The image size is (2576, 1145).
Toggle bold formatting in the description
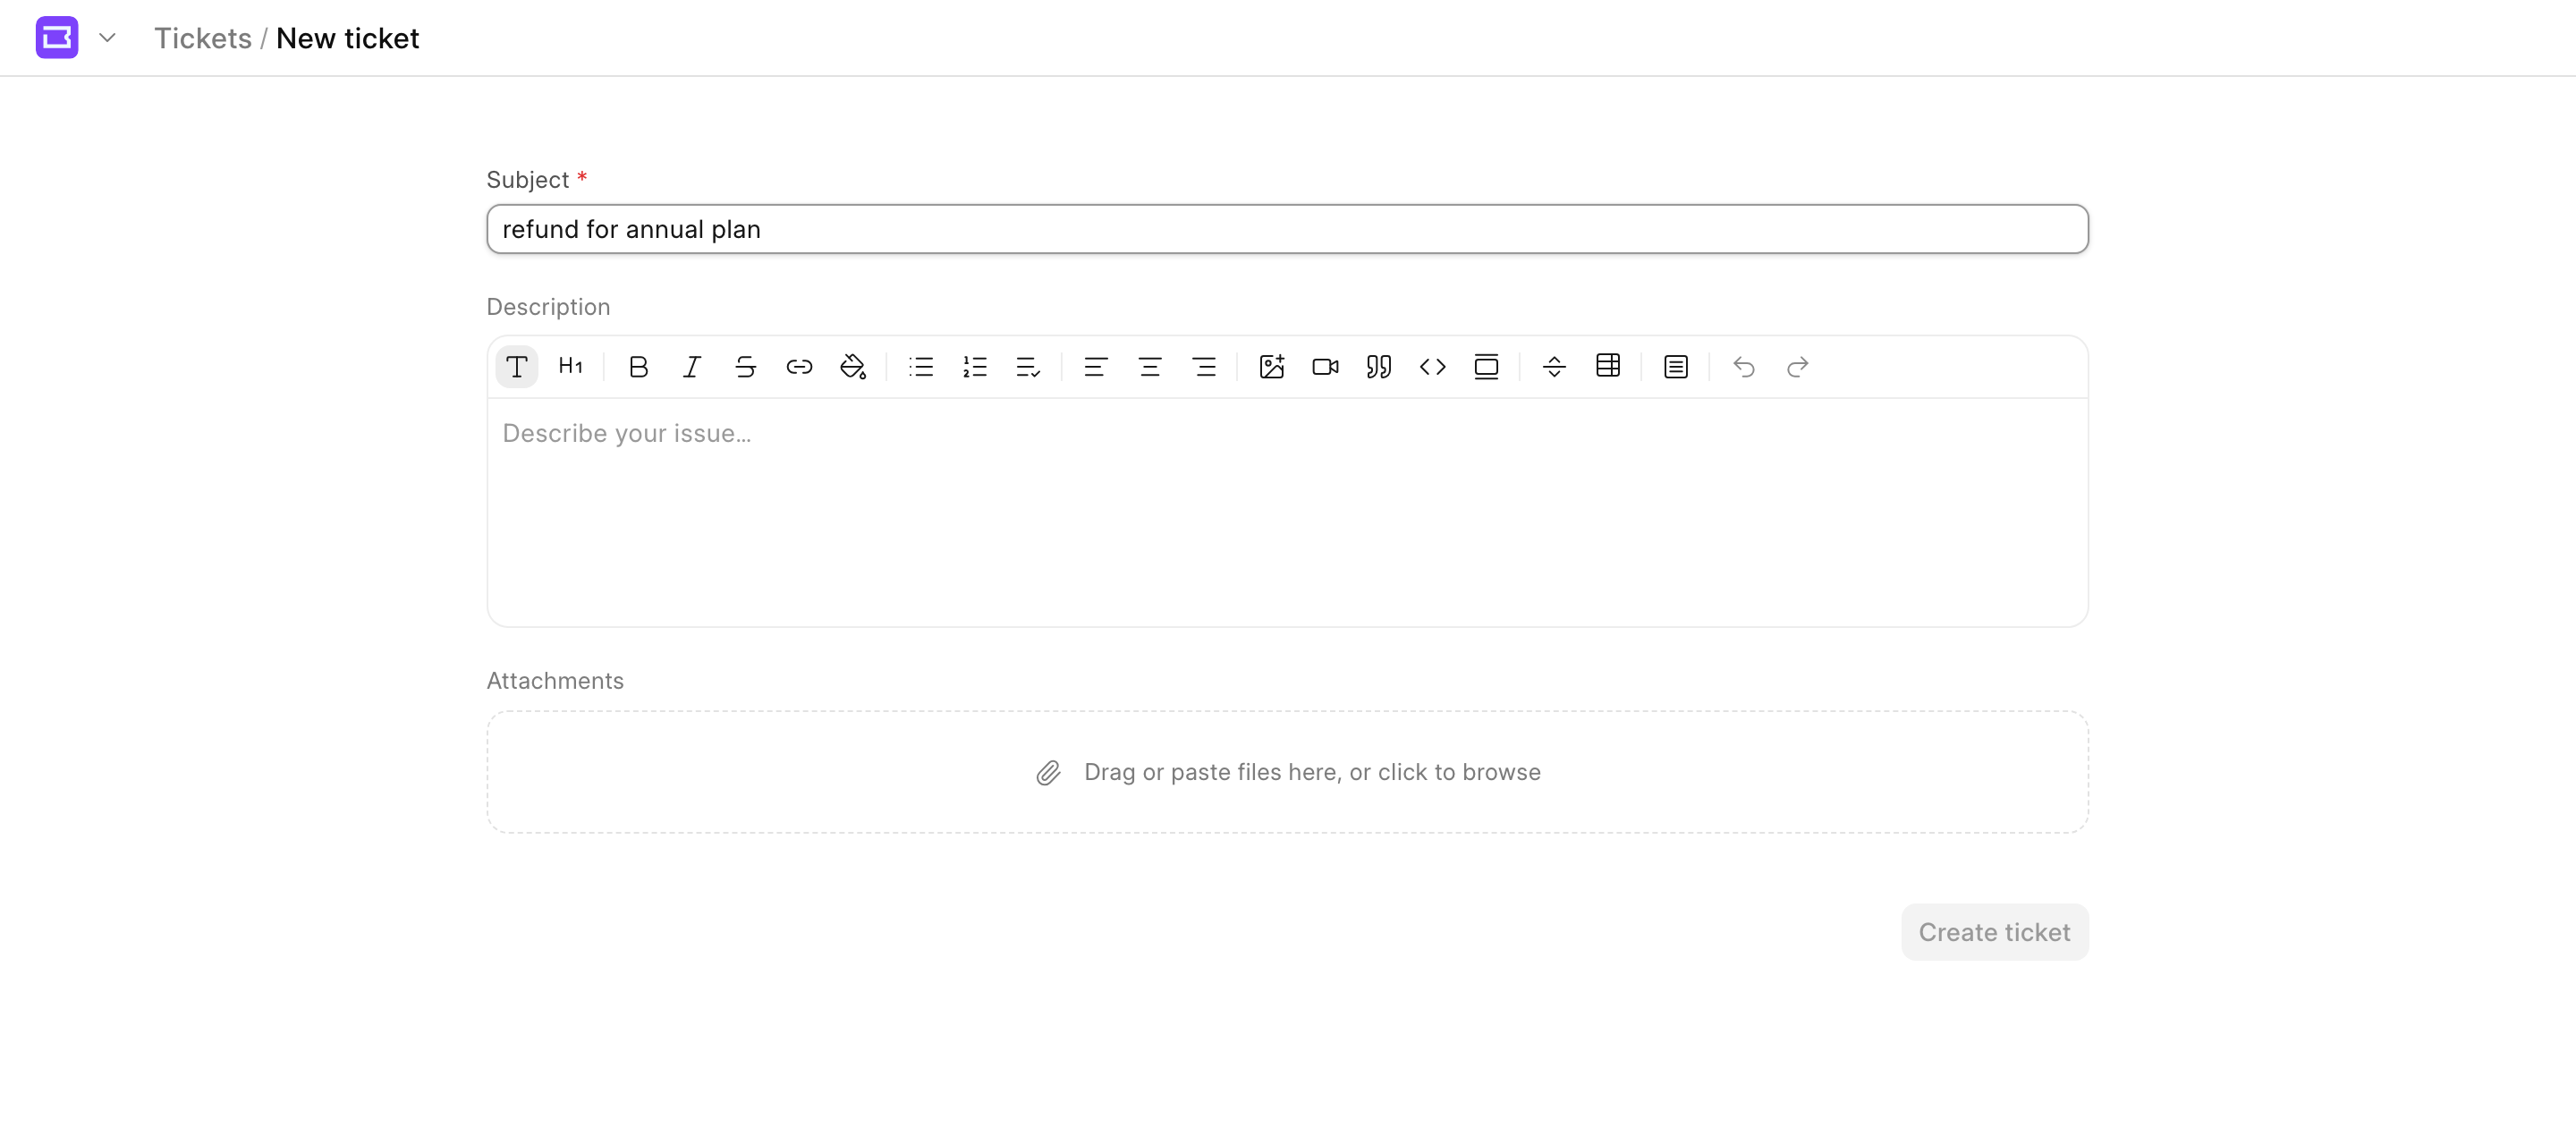click(638, 367)
